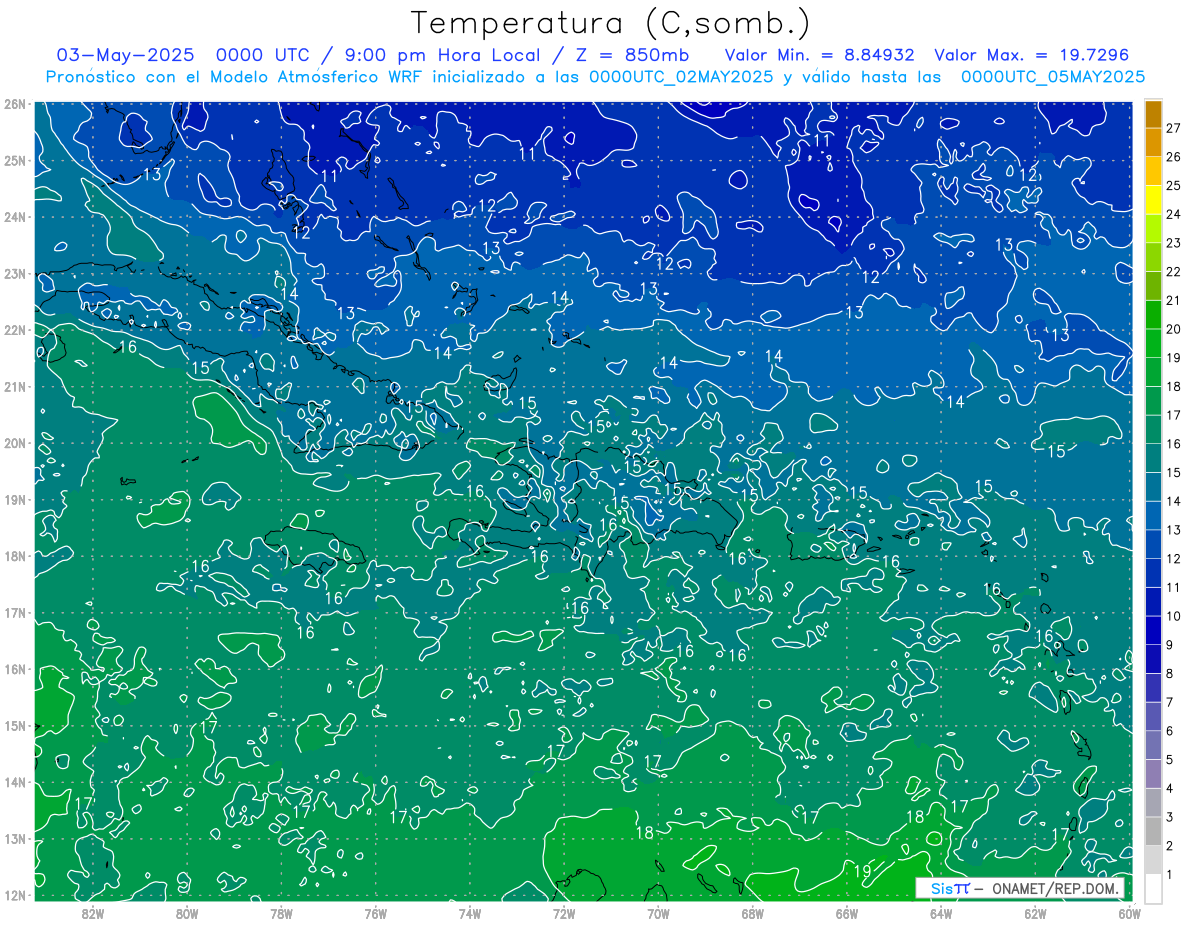Click the valid-until time 0000UTC_05MAY2025
The width and height of the screenshot is (1200, 927).
pos(1053,76)
